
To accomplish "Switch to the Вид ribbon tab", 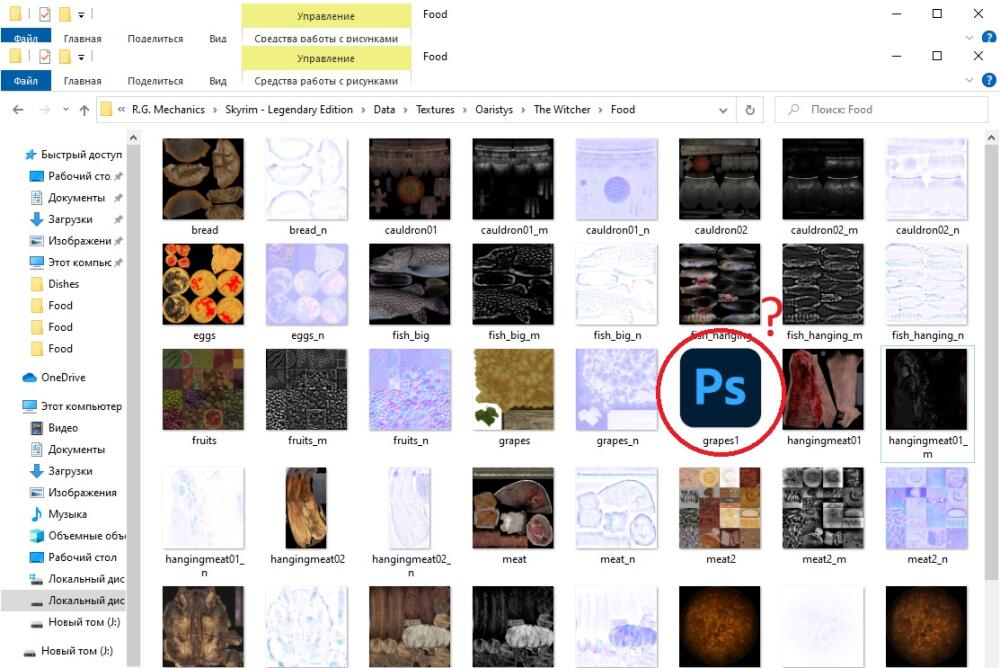I will pos(218,80).
